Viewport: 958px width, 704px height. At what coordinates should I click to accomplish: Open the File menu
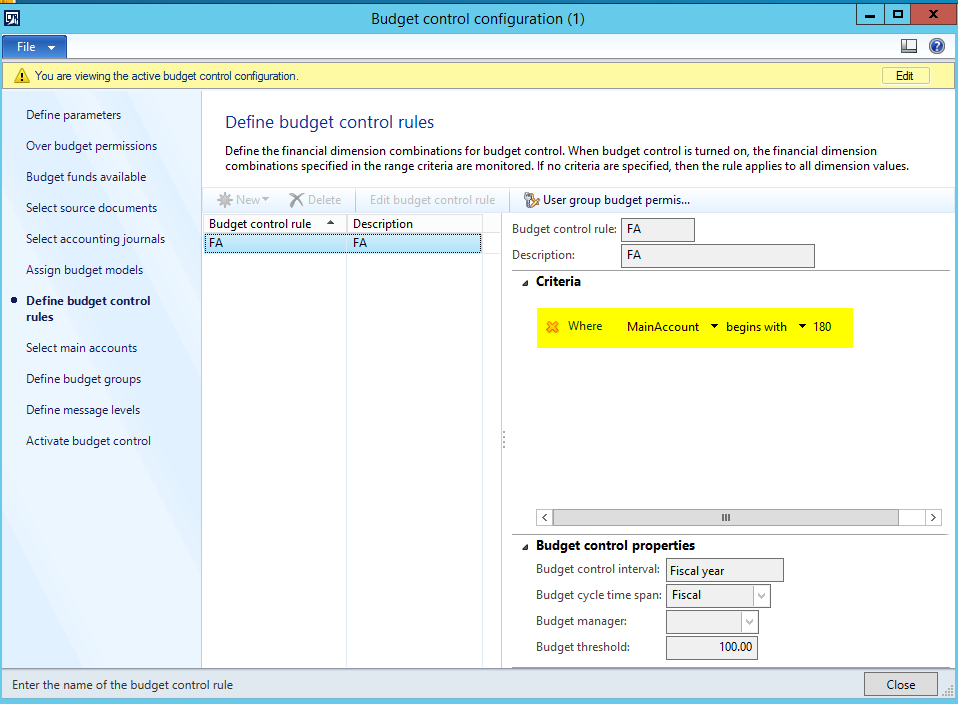pyautogui.click(x=35, y=47)
